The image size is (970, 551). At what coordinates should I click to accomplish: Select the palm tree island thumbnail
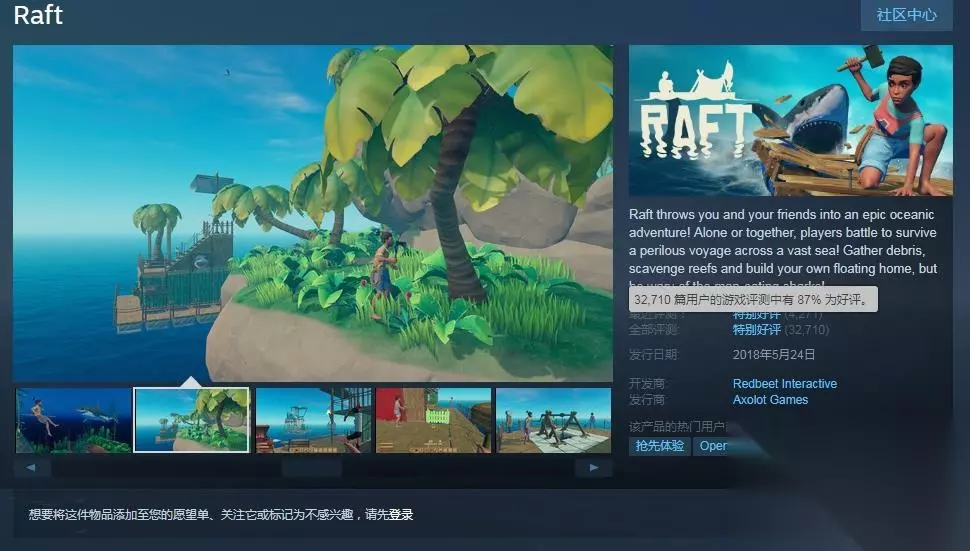pos(192,421)
